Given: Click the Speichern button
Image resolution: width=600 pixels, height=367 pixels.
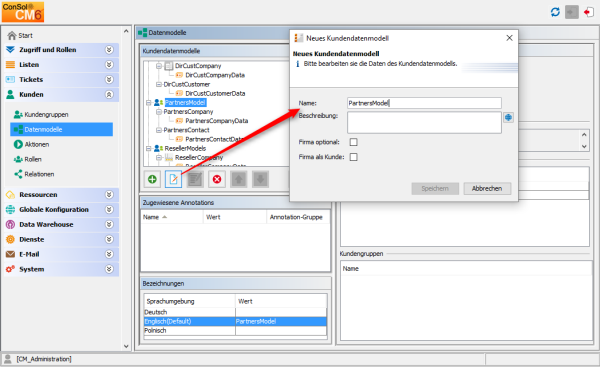Looking at the screenshot, I should [435, 188].
